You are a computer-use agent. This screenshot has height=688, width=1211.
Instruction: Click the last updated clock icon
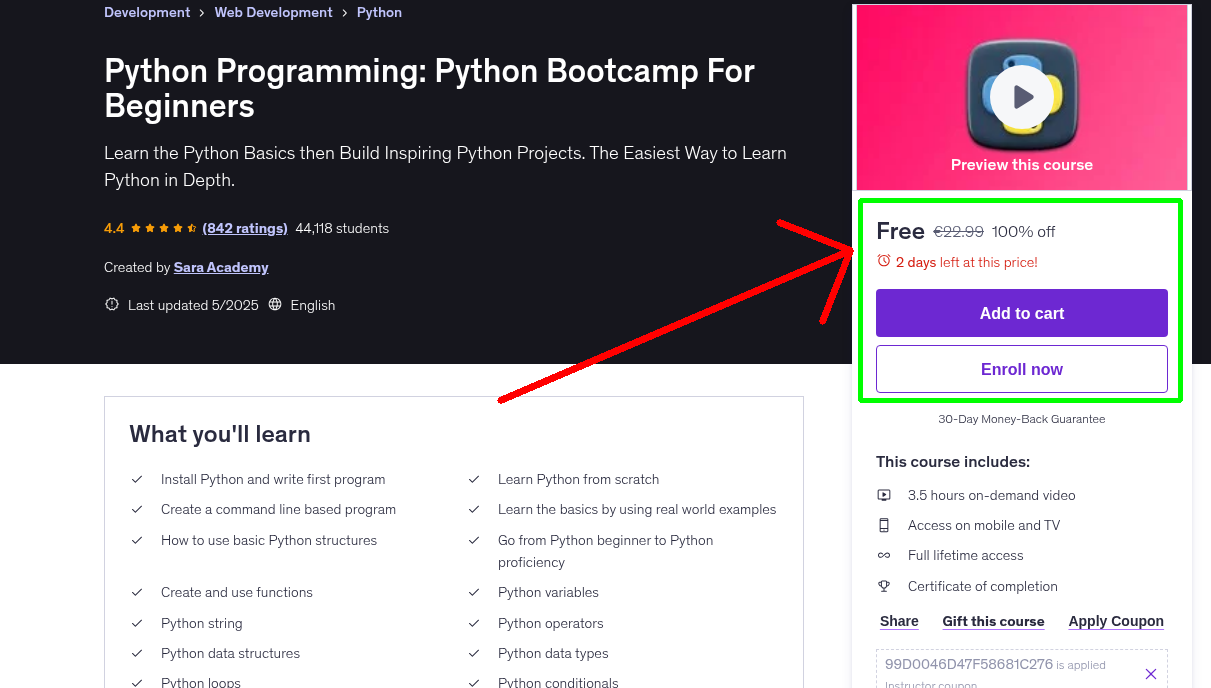pos(111,305)
